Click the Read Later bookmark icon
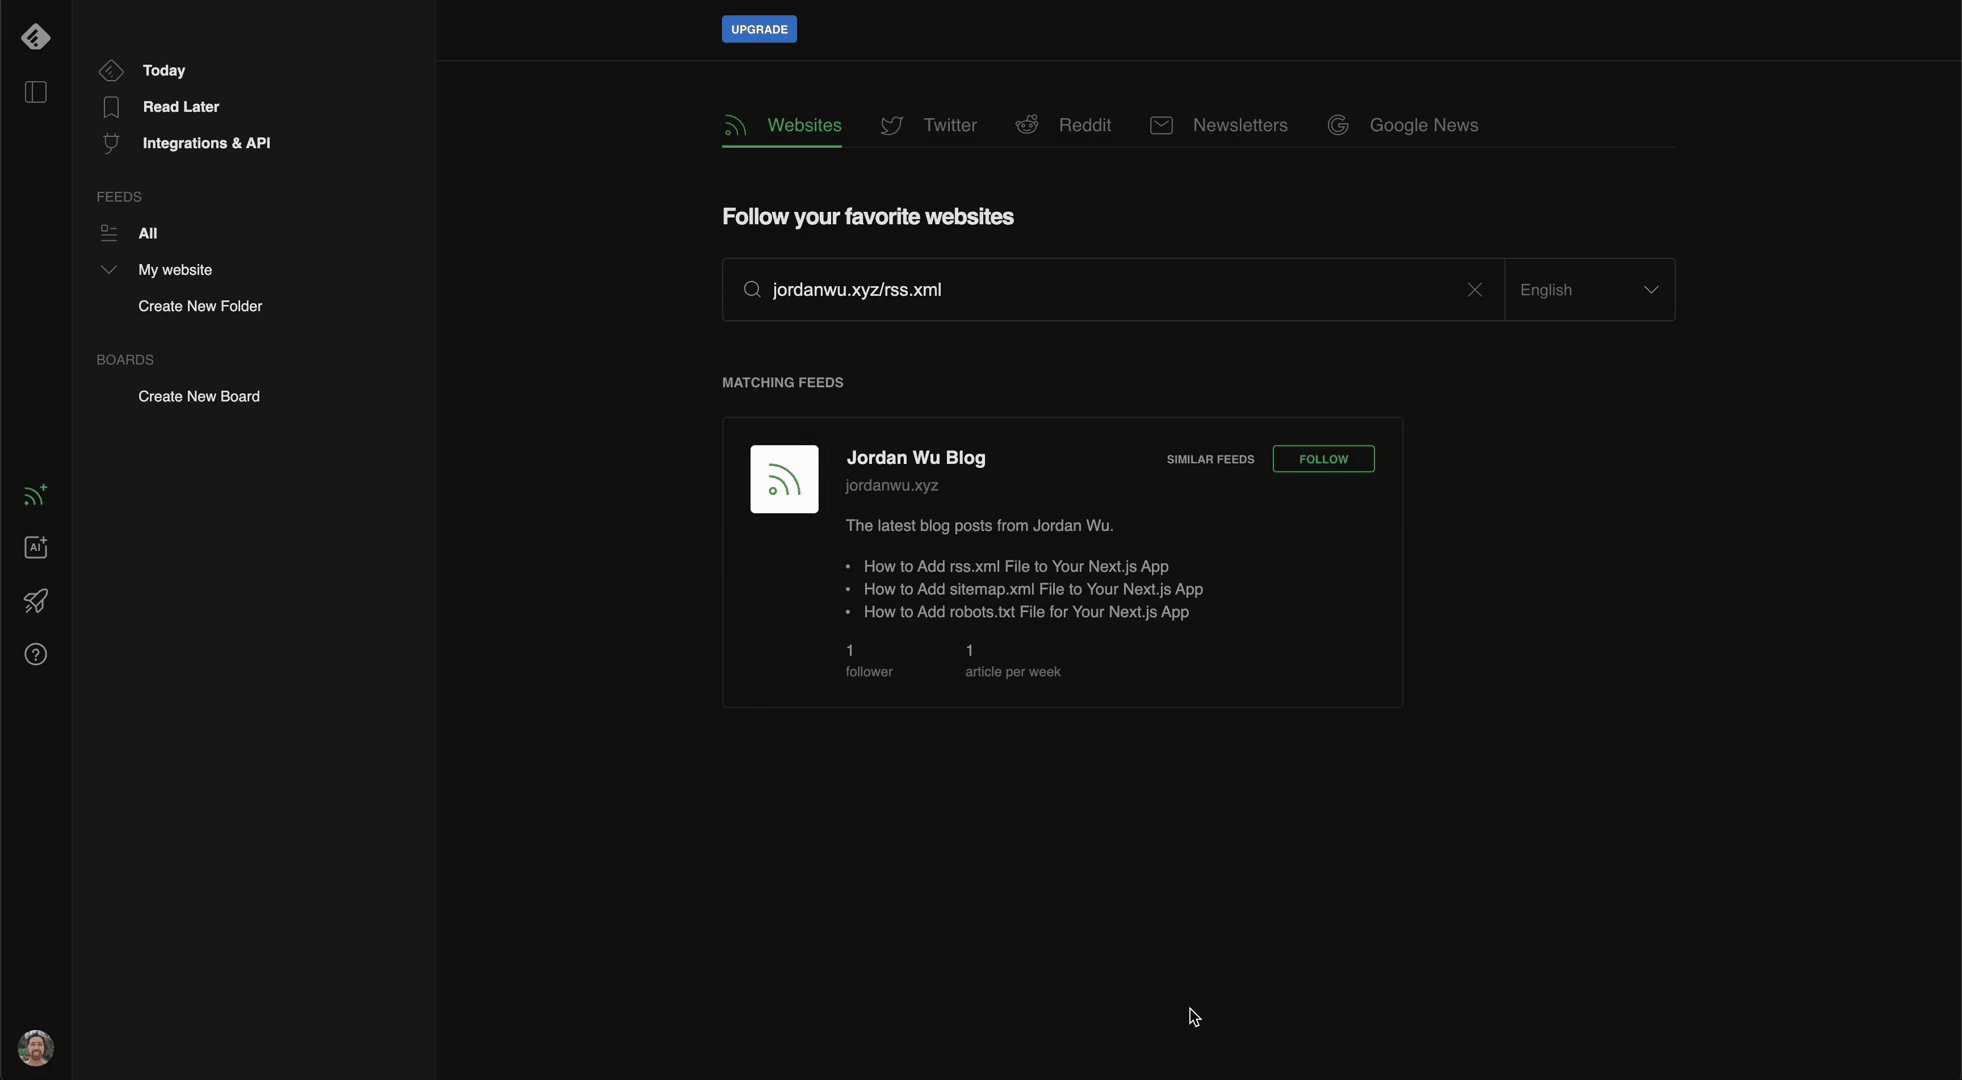Viewport: 1962px width, 1080px height. (x=111, y=107)
